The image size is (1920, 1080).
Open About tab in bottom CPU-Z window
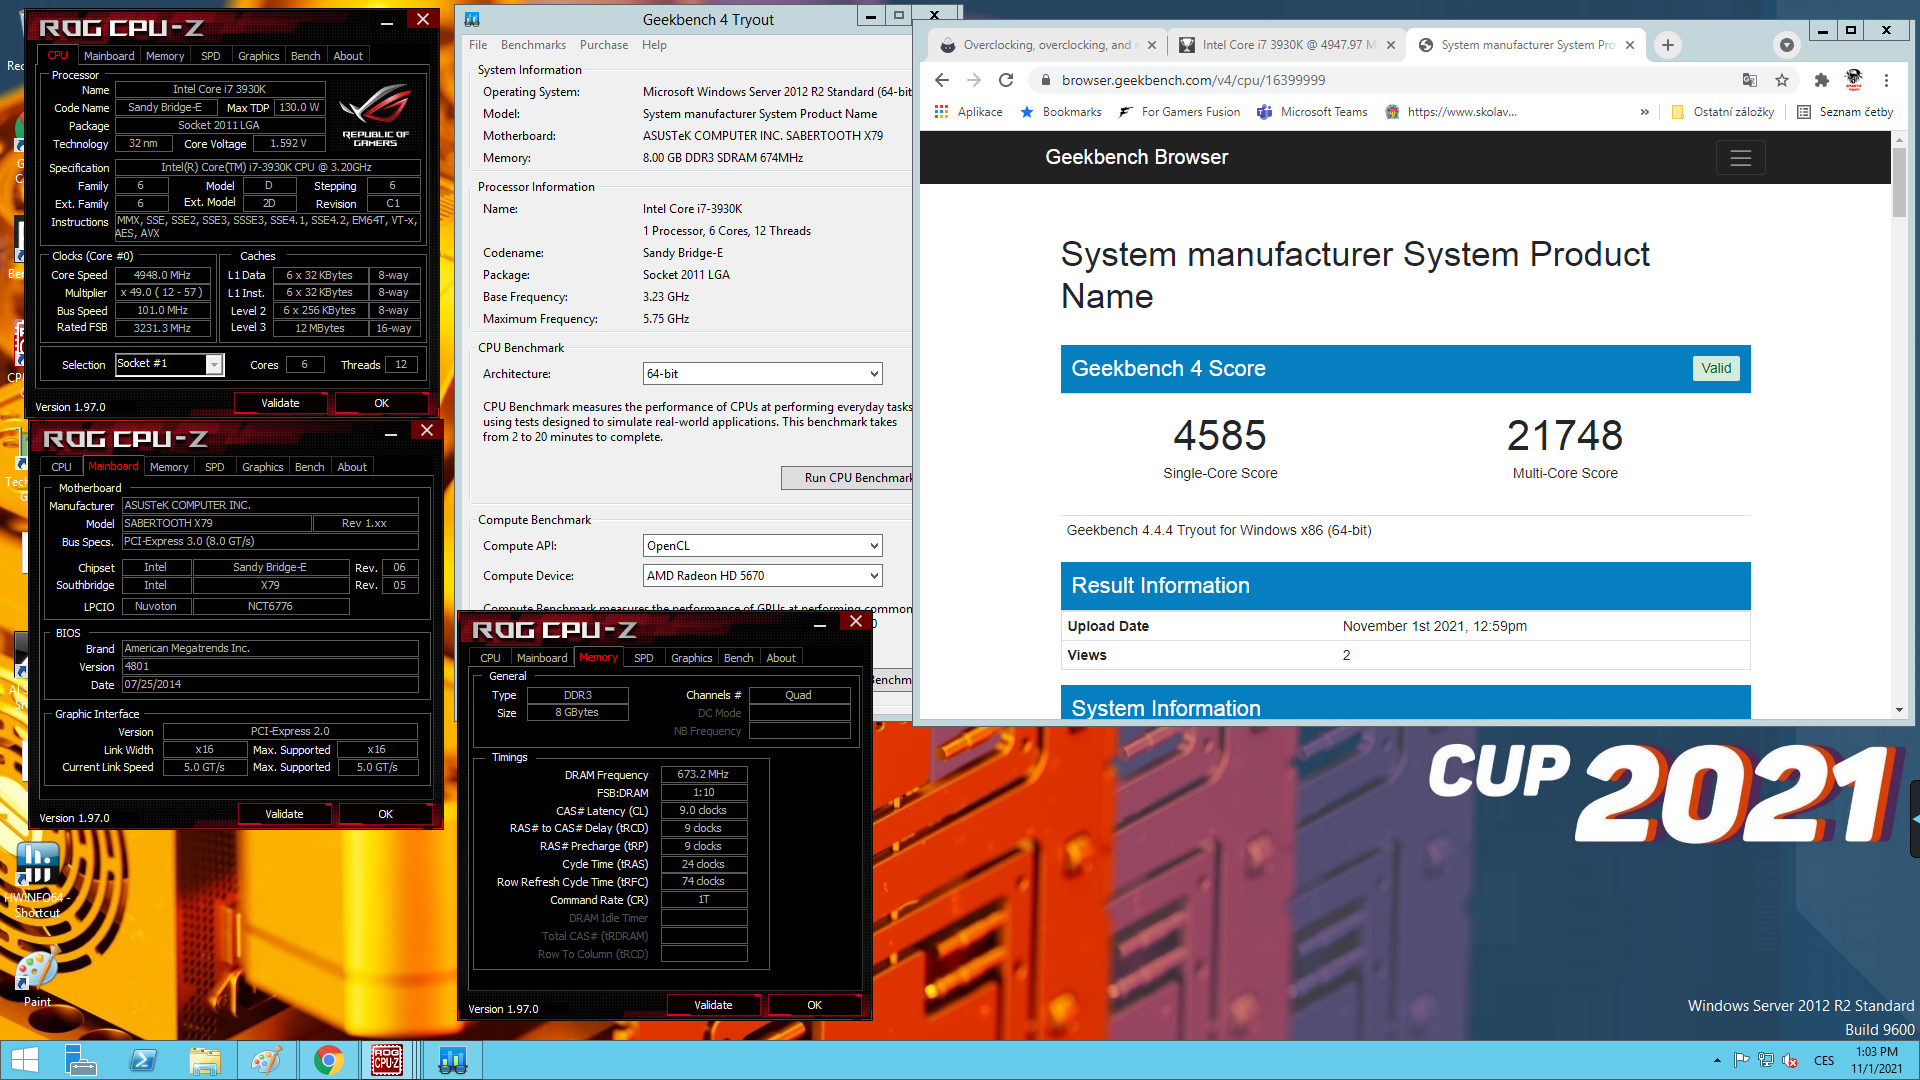point(781,658)
